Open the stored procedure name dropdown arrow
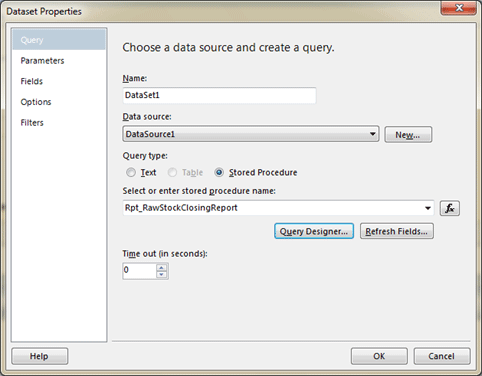The image size is (482, 376). click(x=428, y=208)
